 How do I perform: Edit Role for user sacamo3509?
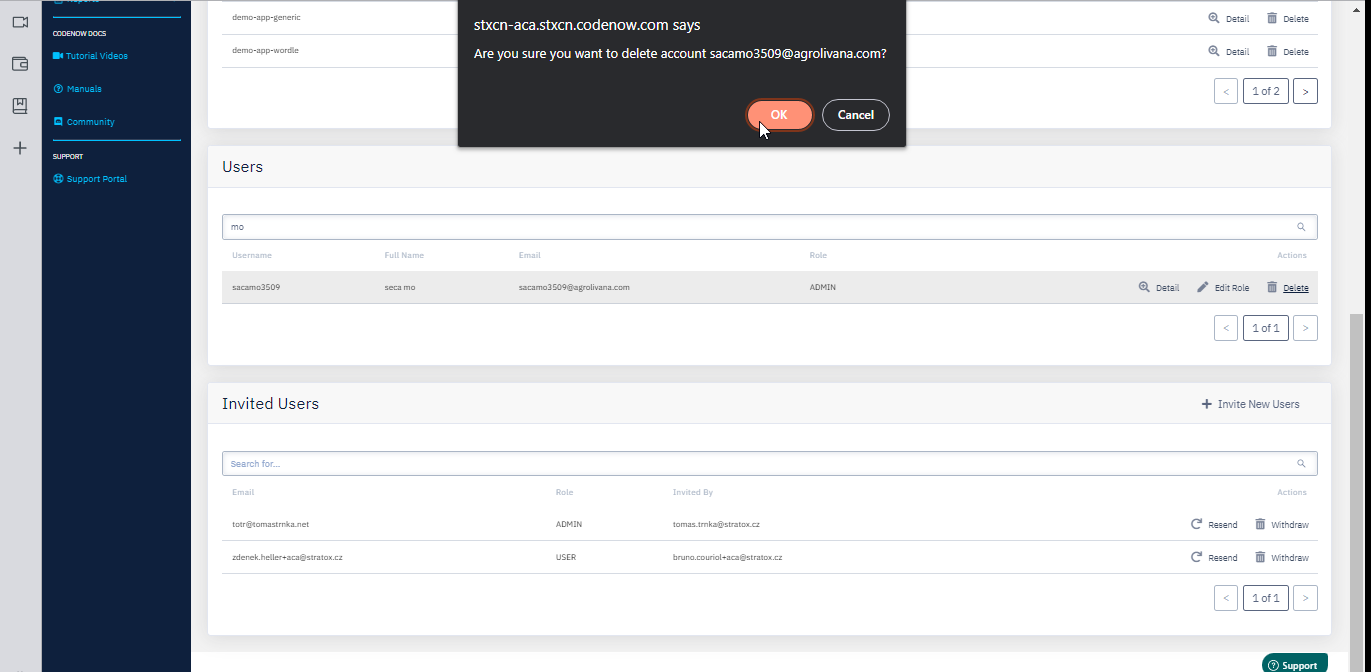(1223, 288)
